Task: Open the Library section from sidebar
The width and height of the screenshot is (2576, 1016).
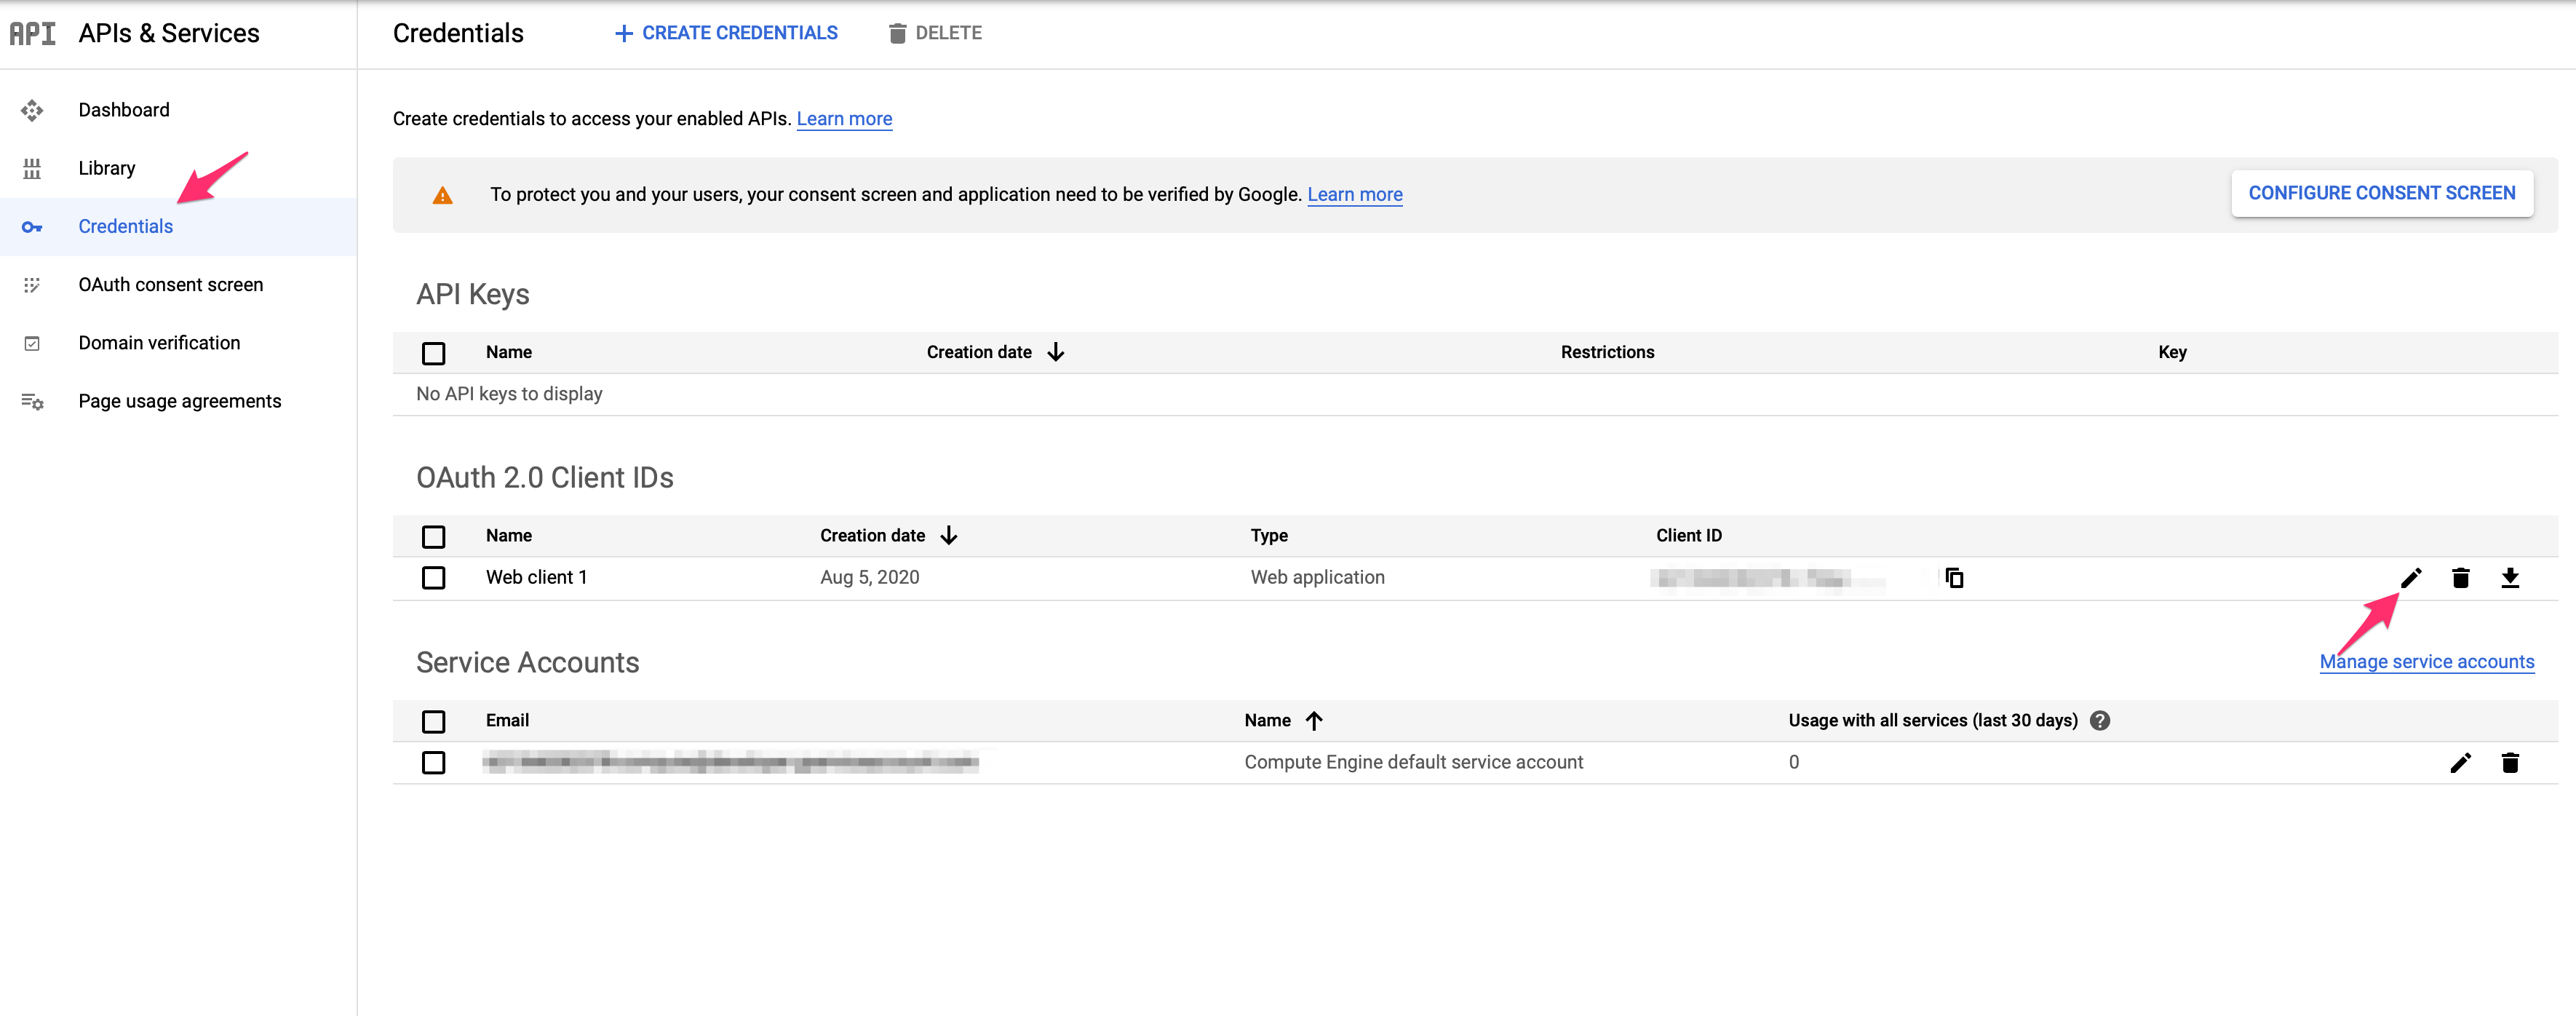Action: [x=107, y=166]
